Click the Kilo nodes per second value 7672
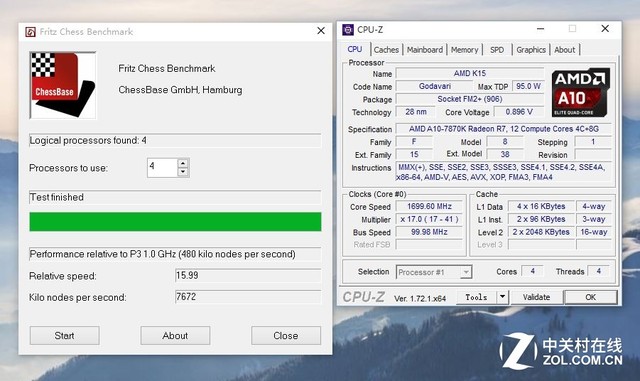Screen dimensions: 640x381 click(248, 297)
